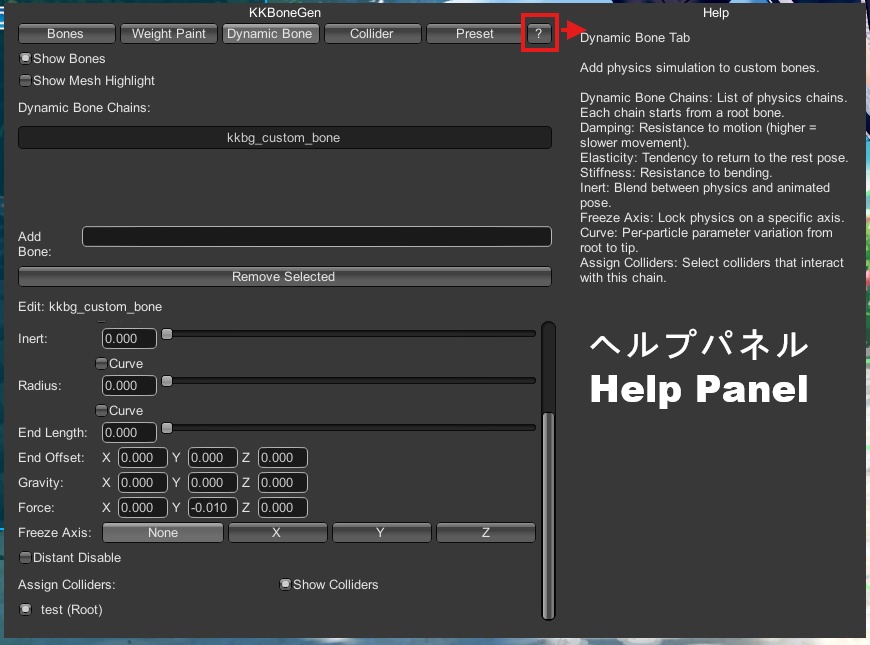Toggle the help panel with the ? button
The image size is (870, 645).
tap(538, 34)
